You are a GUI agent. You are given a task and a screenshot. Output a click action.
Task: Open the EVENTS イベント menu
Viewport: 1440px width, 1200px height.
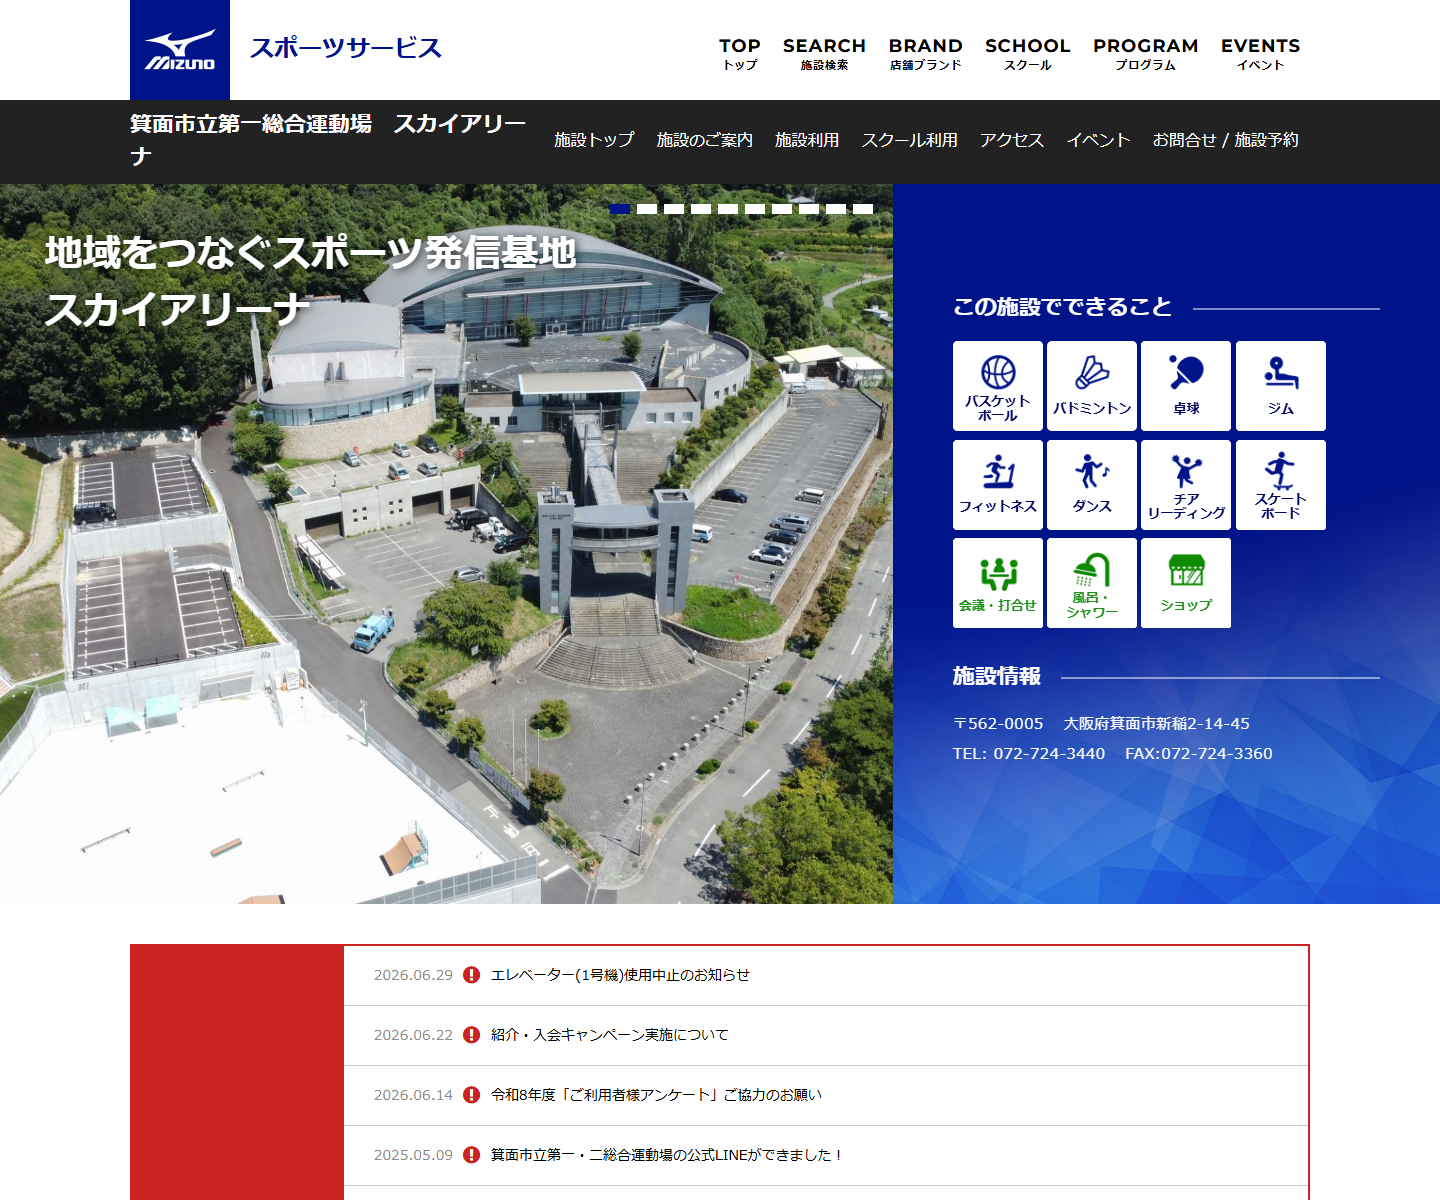(1261, 54)
